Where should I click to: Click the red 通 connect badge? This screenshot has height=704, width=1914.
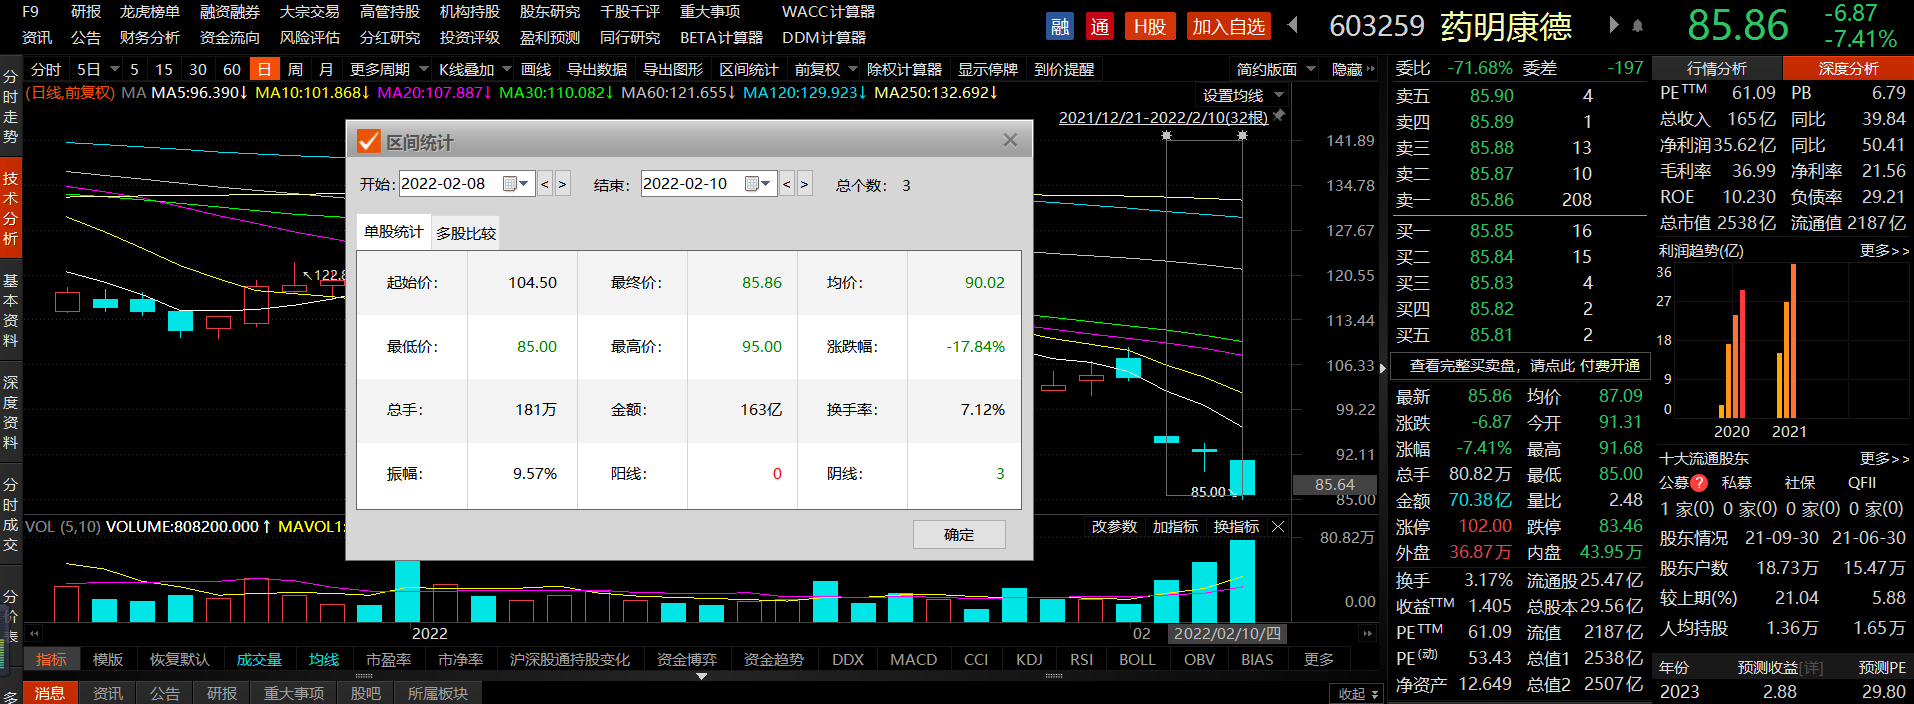click(x=1100, y=27)
